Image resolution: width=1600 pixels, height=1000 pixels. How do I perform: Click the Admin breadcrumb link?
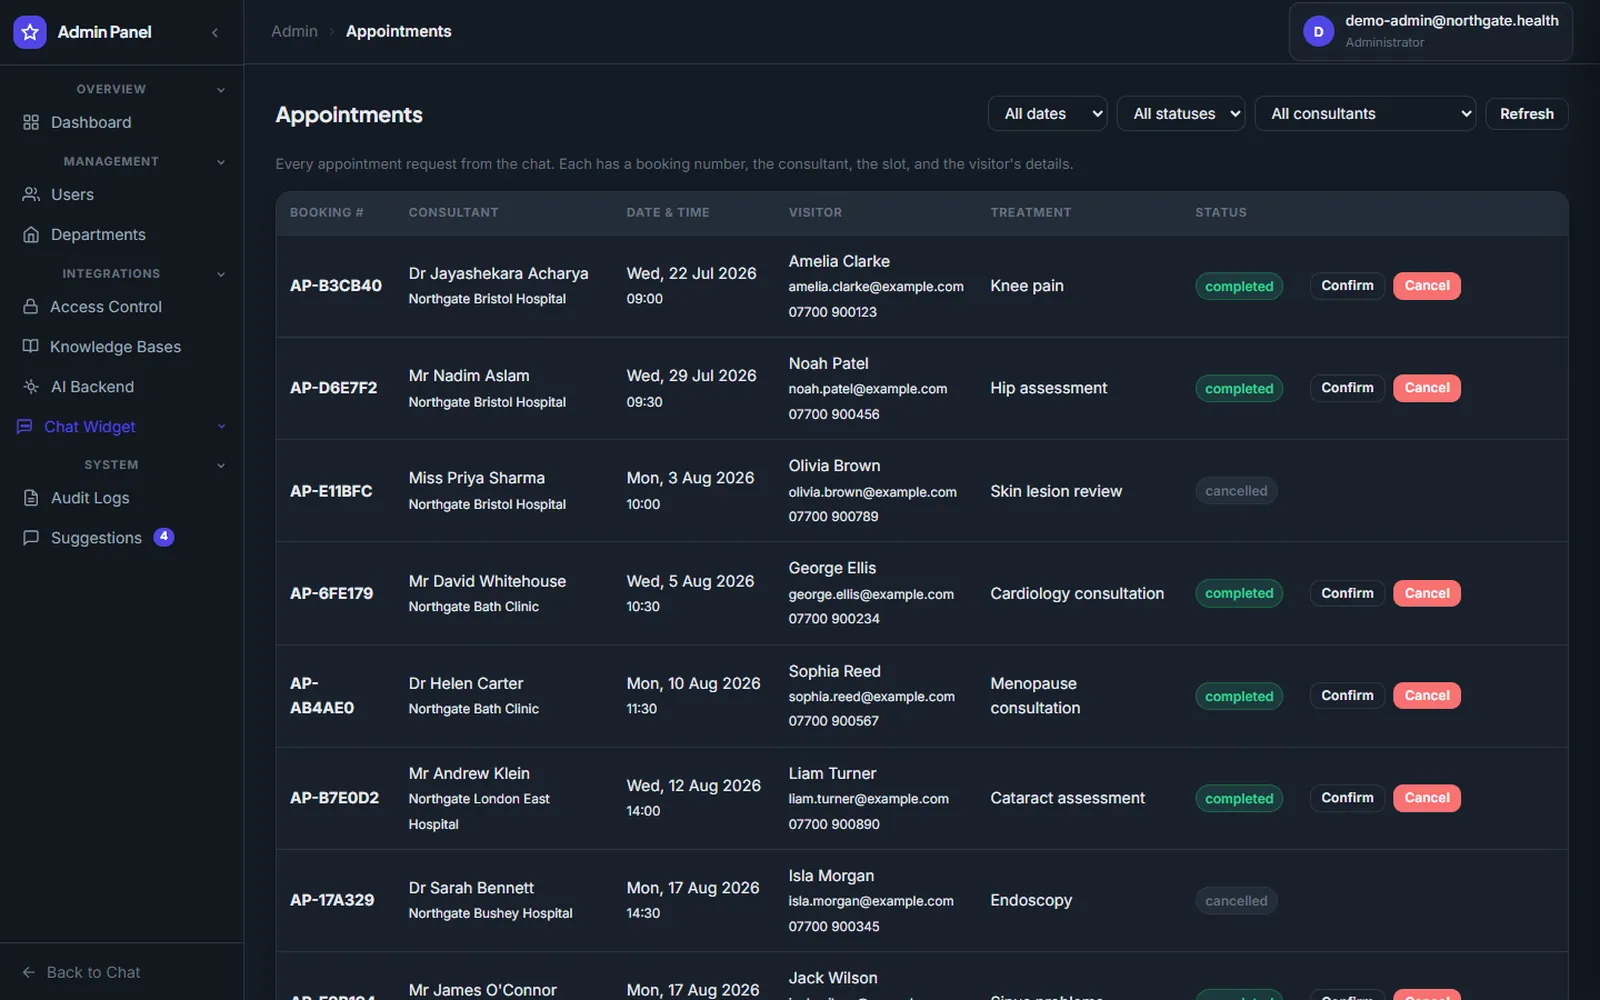click(294, 31)
